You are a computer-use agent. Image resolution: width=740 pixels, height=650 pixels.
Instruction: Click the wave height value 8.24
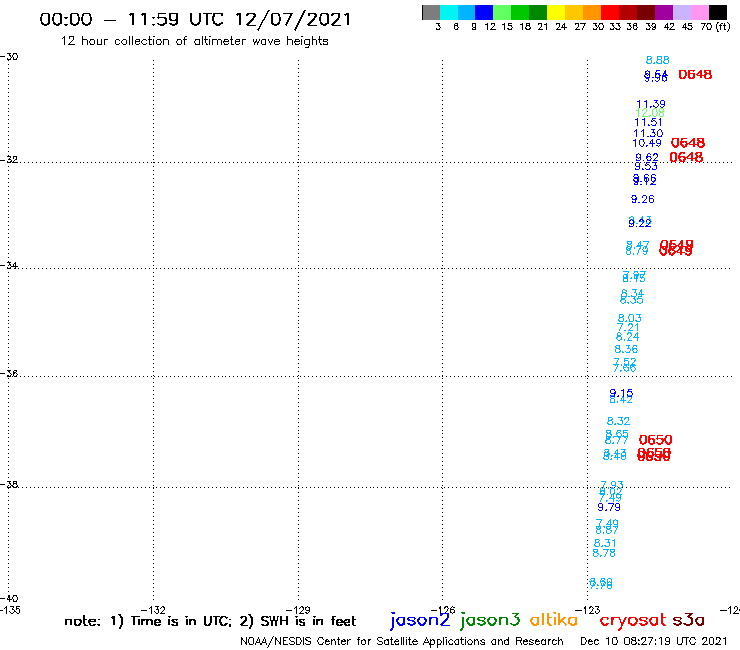627,337
